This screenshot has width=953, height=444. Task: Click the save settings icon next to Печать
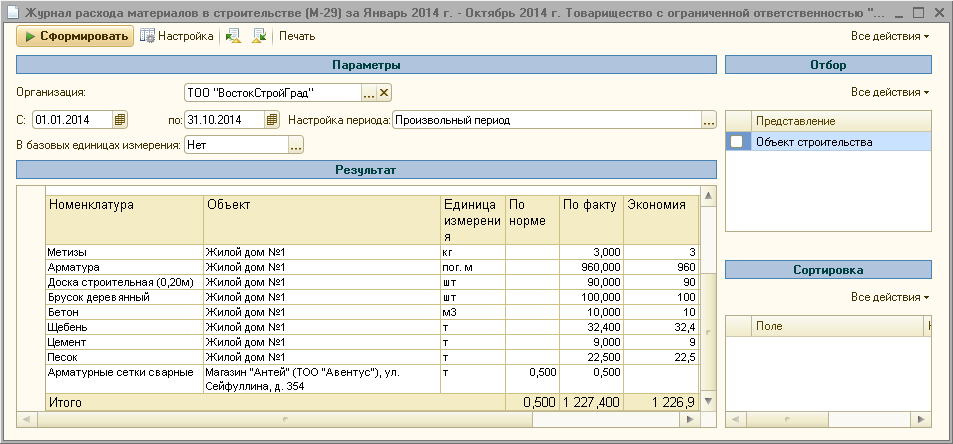click(x=260, y=36)
